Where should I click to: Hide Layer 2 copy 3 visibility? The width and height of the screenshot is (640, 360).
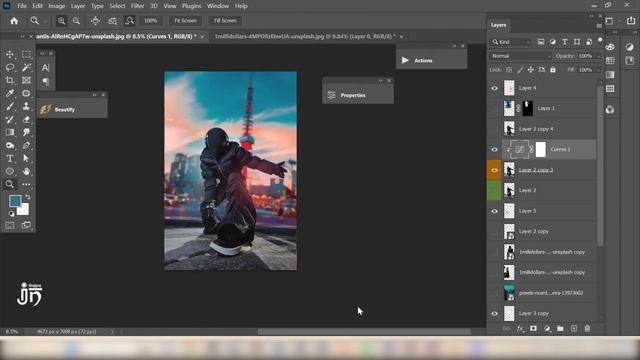494,170
